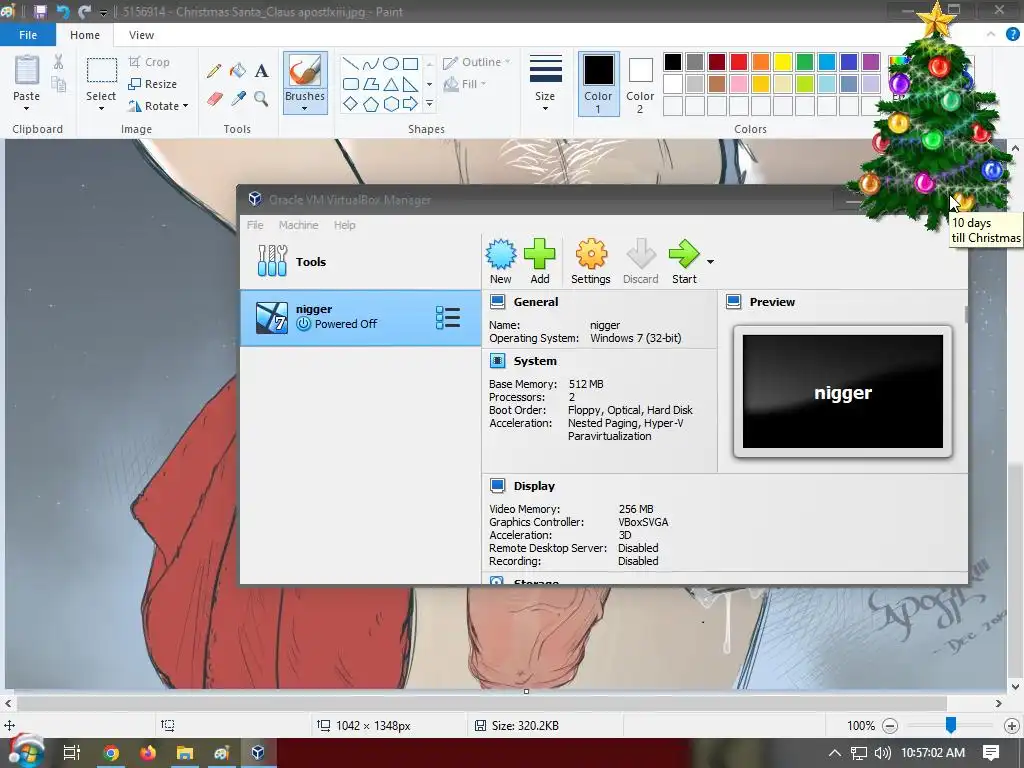
Task: Click the Save icon in Paint title bar
Action: click(x=40, y=11)
